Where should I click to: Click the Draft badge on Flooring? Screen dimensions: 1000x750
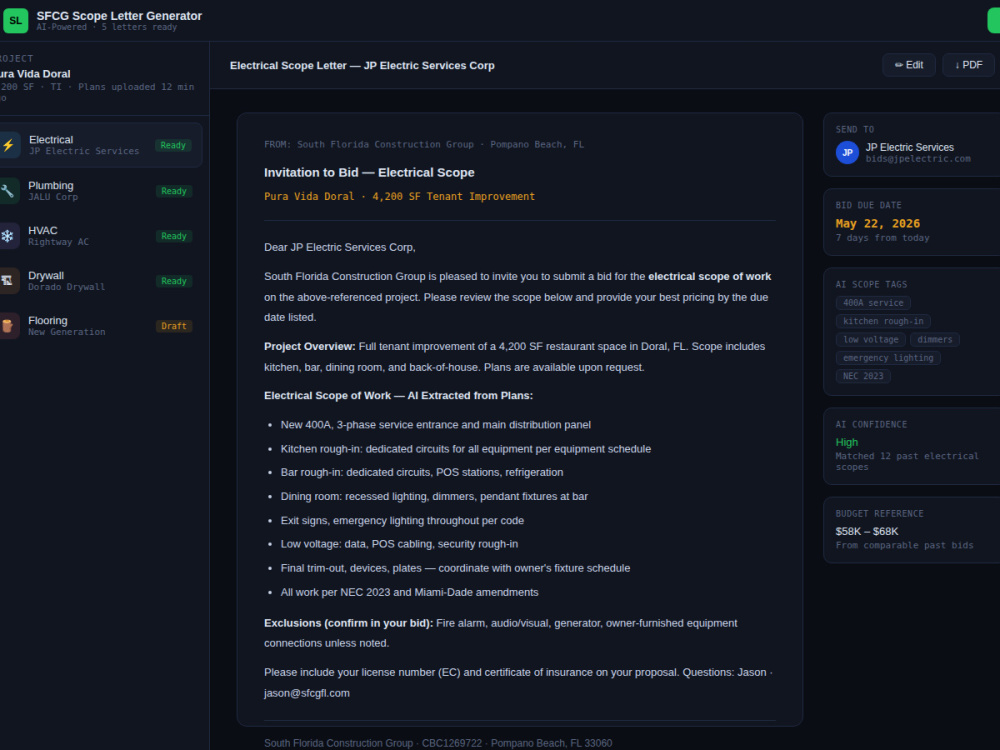click(x=173, y=326)
